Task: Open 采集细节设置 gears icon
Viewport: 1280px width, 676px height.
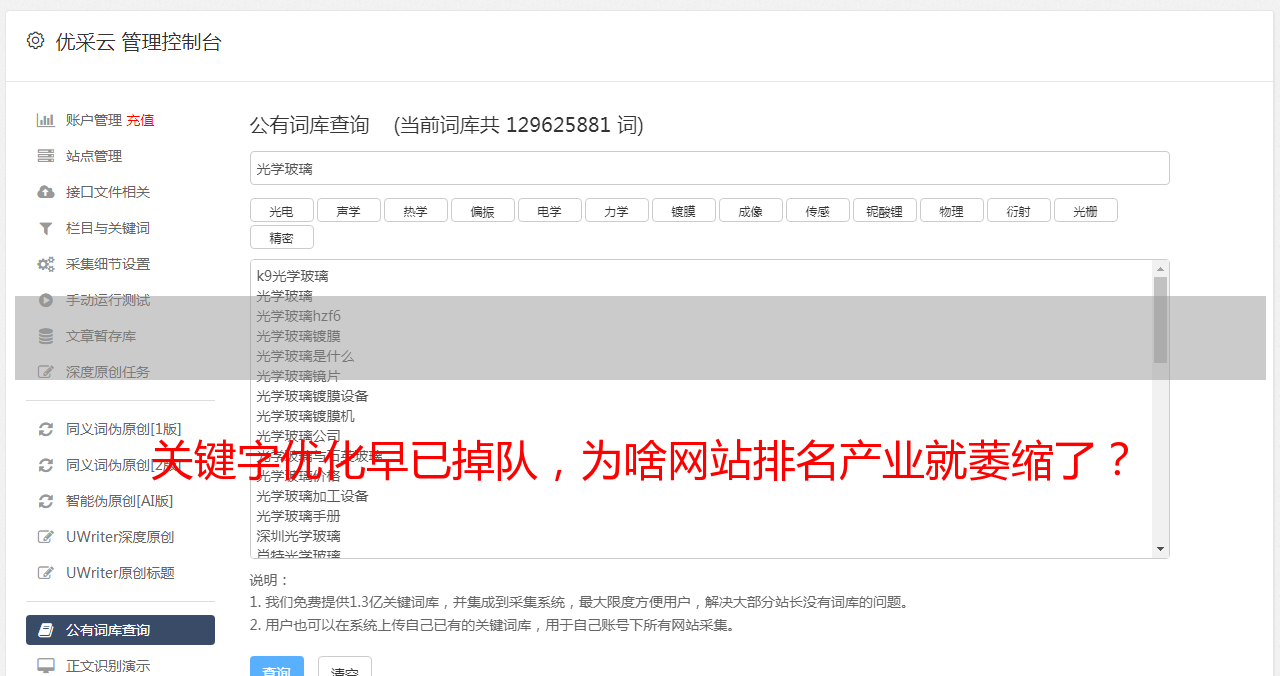Action: coord(46,264)
